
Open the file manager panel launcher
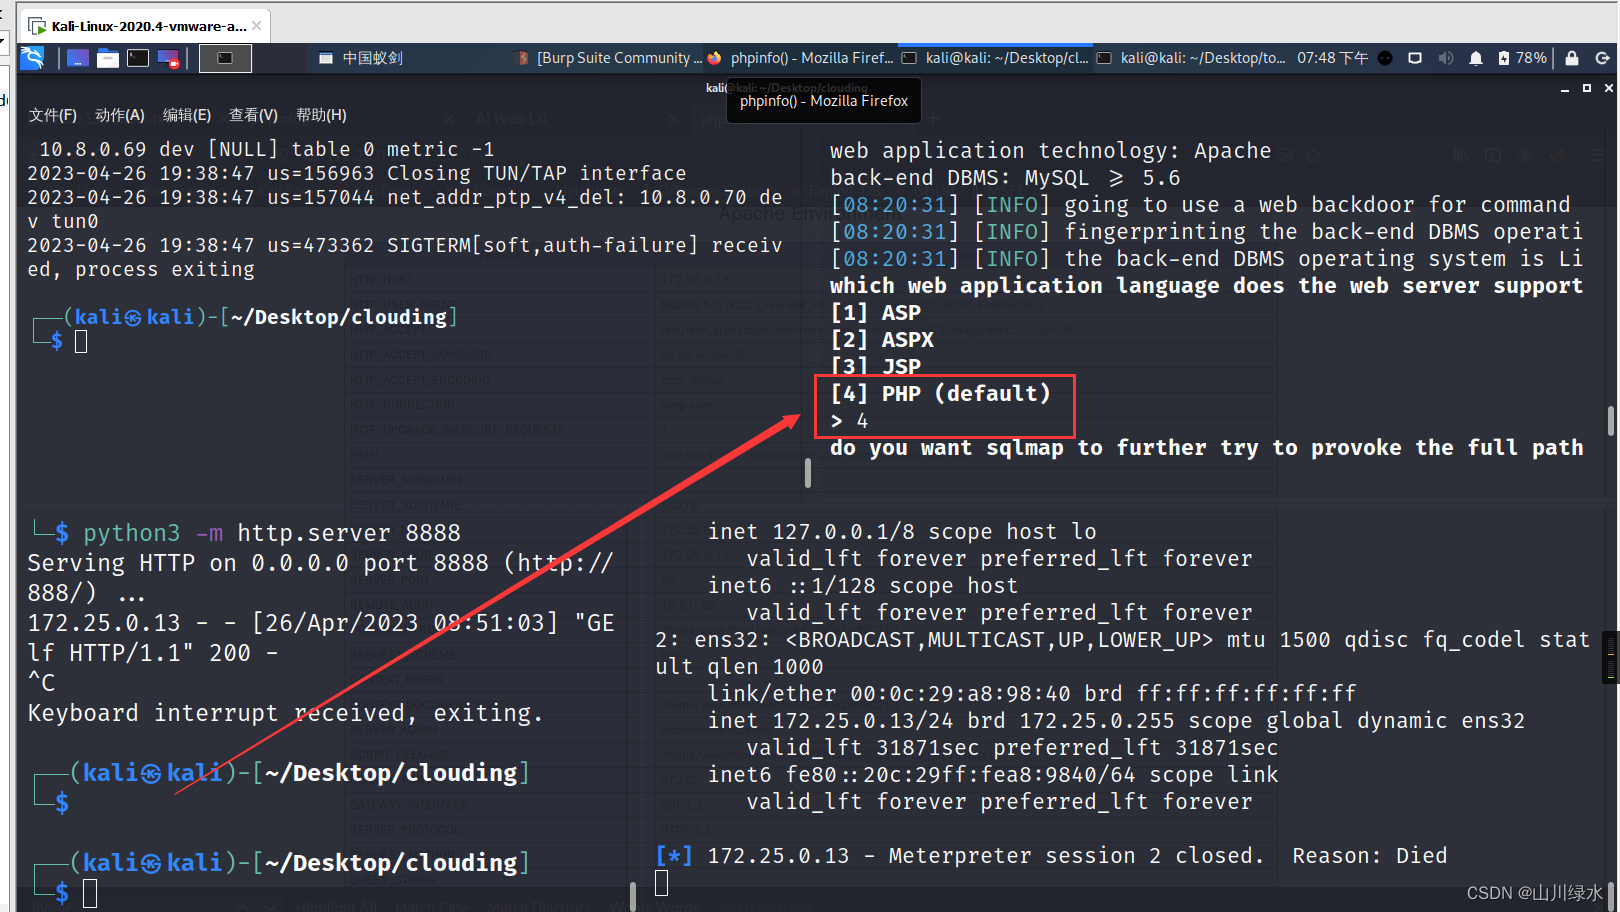tap(108, 58)
